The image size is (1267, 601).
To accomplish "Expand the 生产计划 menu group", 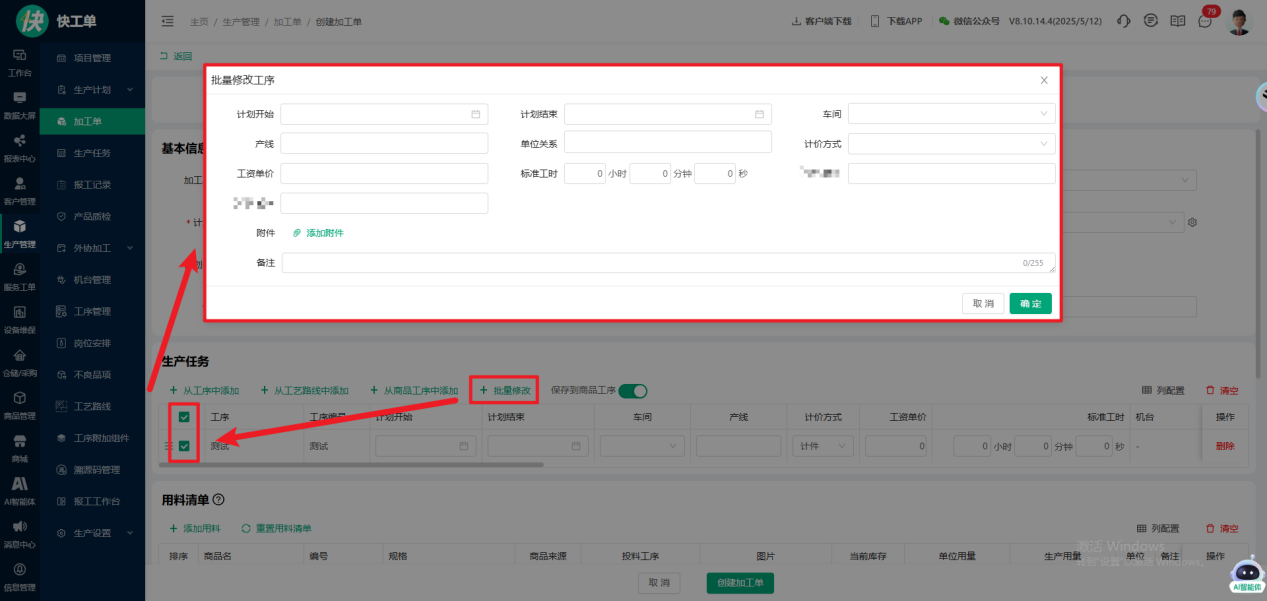I will tap(92, 90).
